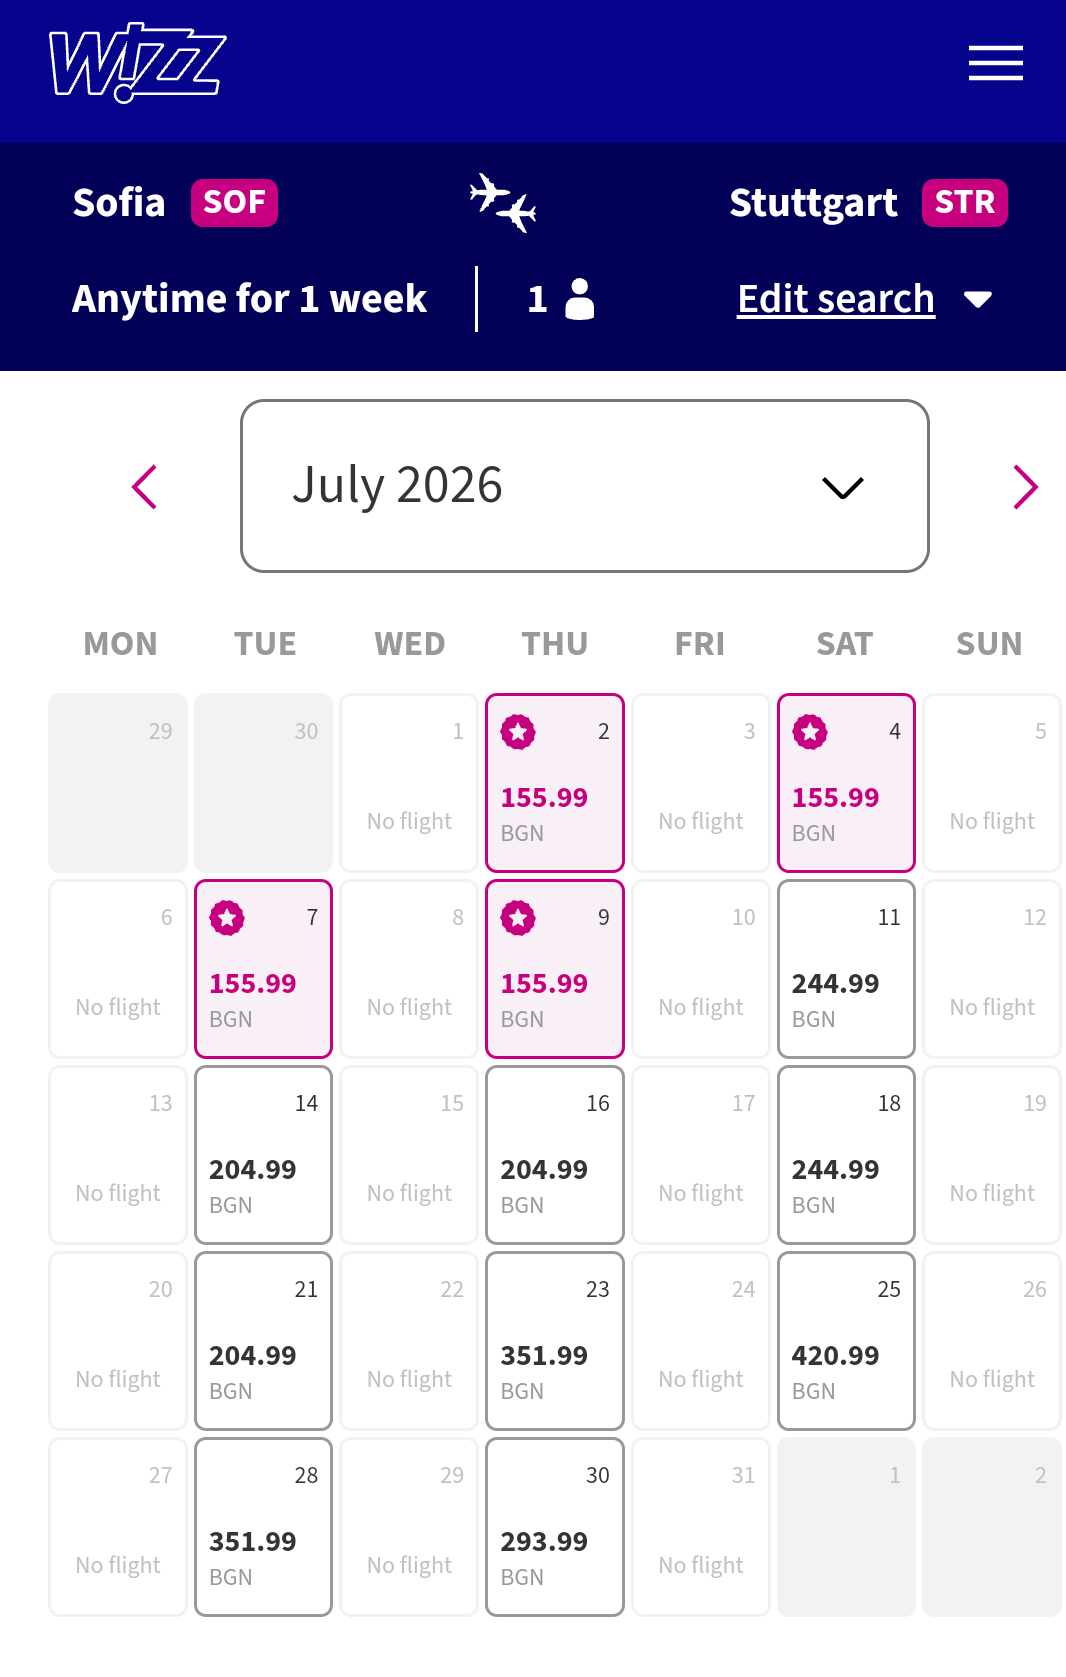
Task: Click the Edit search link
Action: click(x=836, y=299)
